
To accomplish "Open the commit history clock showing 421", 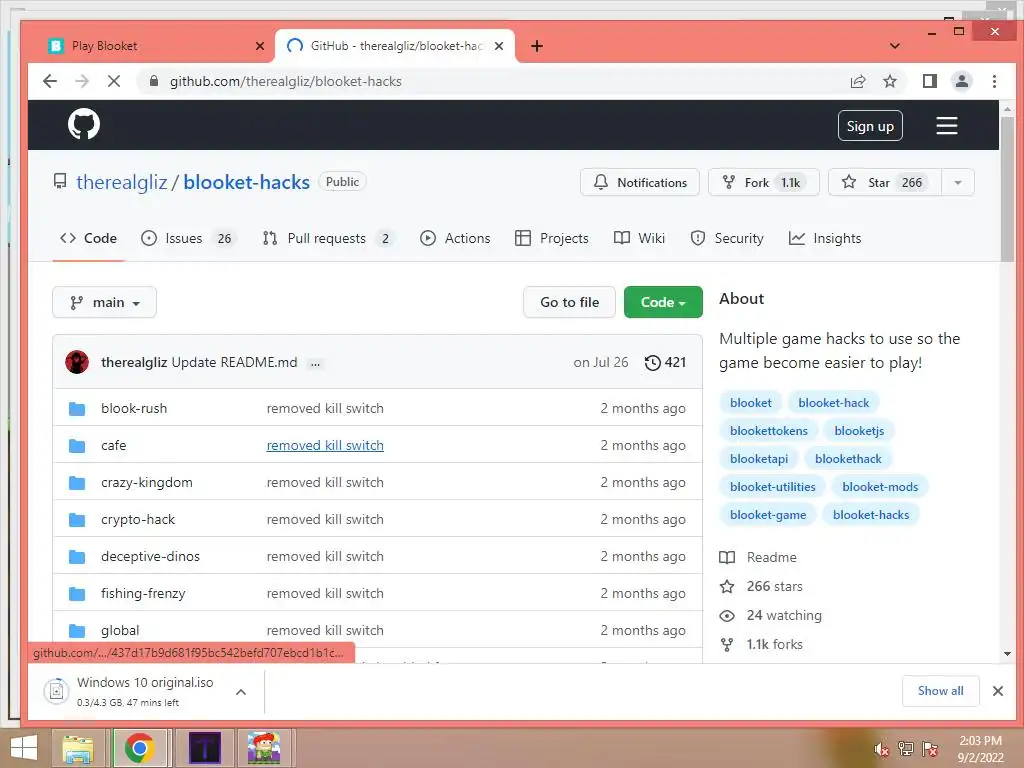I will 665,362.
